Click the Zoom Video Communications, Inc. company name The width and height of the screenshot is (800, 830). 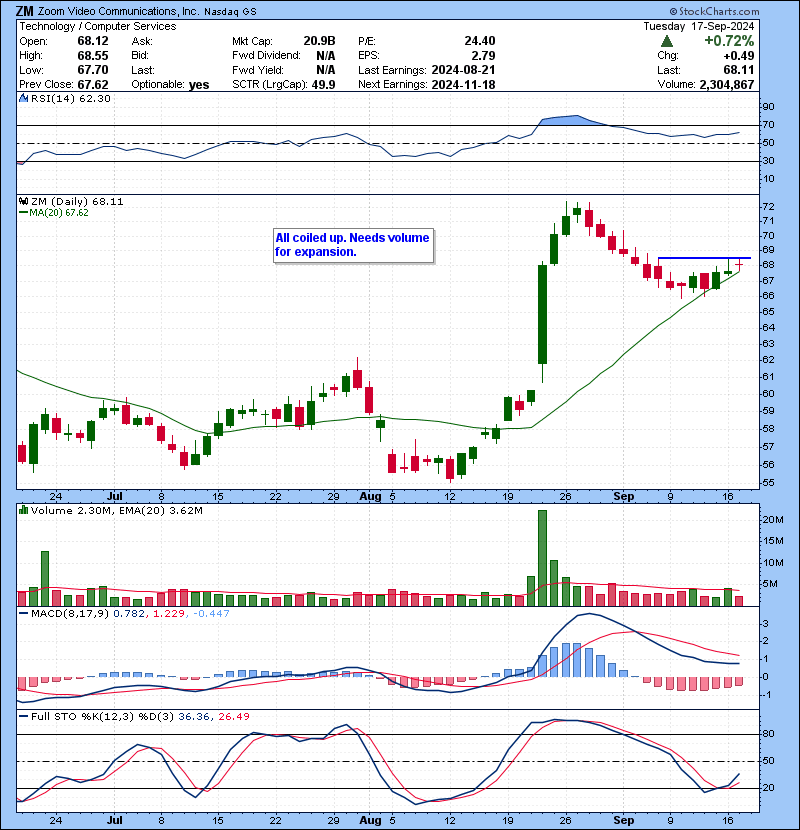point(119,11)
